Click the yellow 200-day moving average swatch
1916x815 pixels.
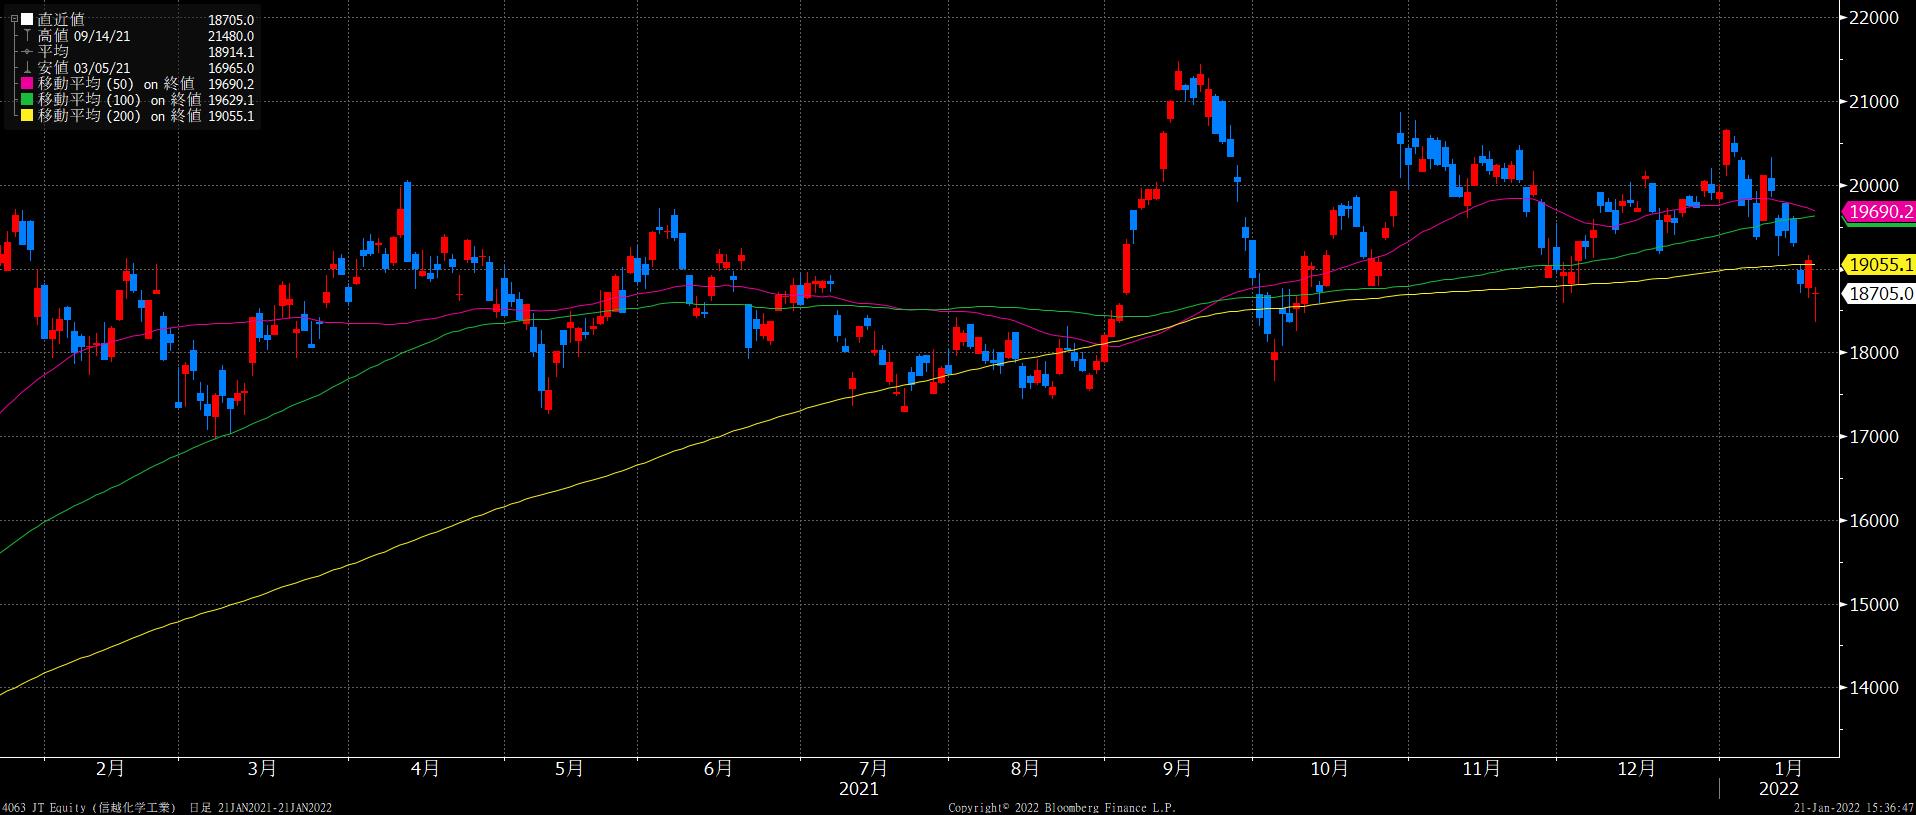point(27,116)
